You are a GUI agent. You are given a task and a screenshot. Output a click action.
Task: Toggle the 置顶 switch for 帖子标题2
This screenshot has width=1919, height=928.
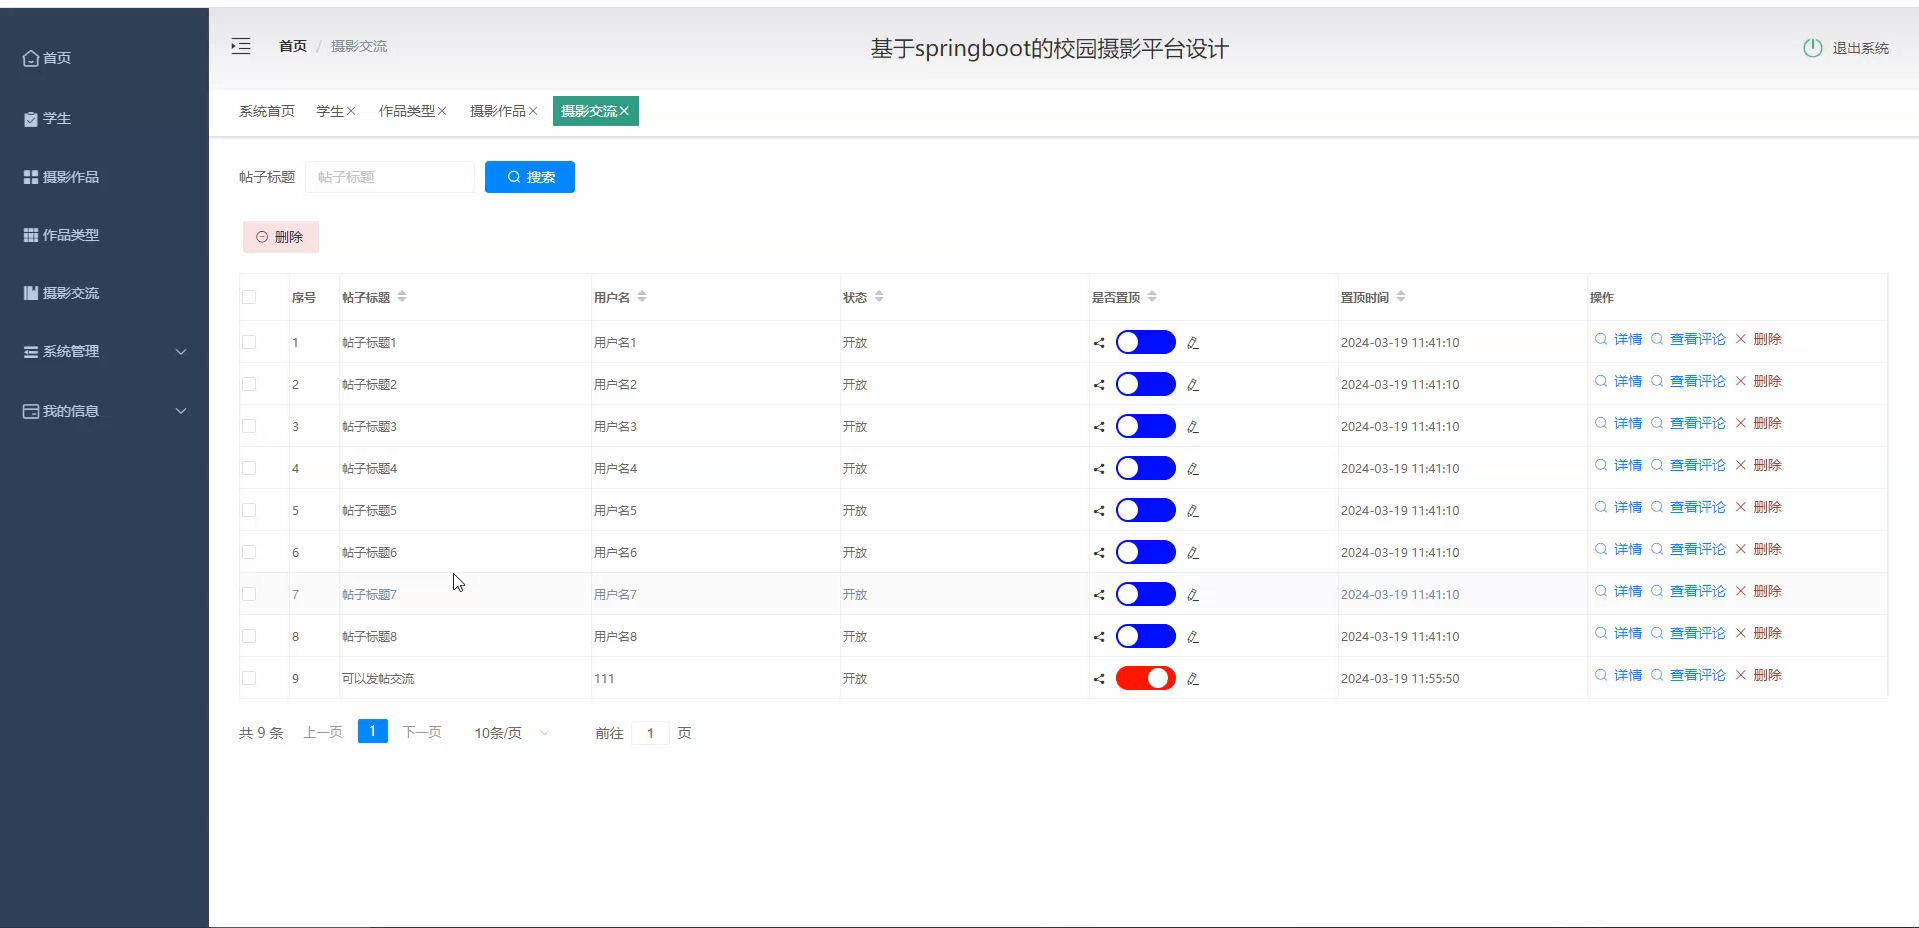[x=1145, y=385]
